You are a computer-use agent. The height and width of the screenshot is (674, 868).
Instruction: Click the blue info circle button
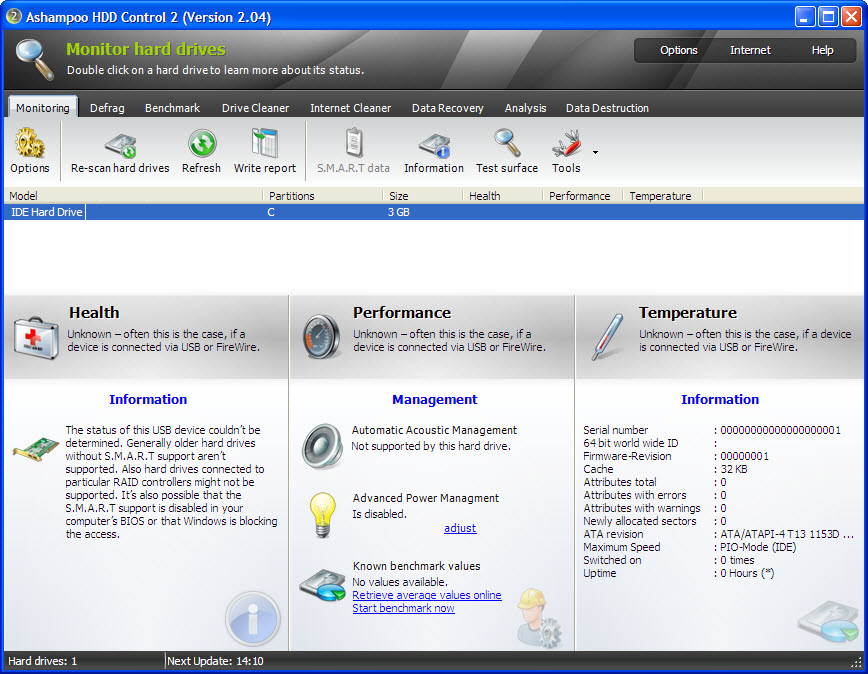point(253,619)
